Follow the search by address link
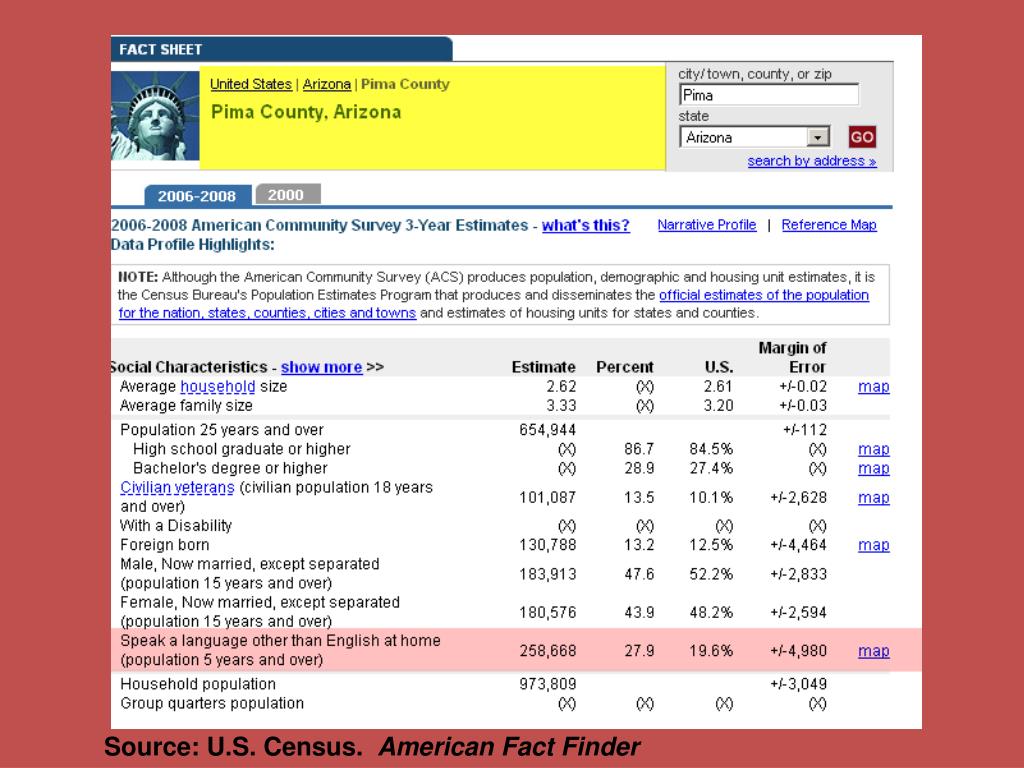 [812, 161]
